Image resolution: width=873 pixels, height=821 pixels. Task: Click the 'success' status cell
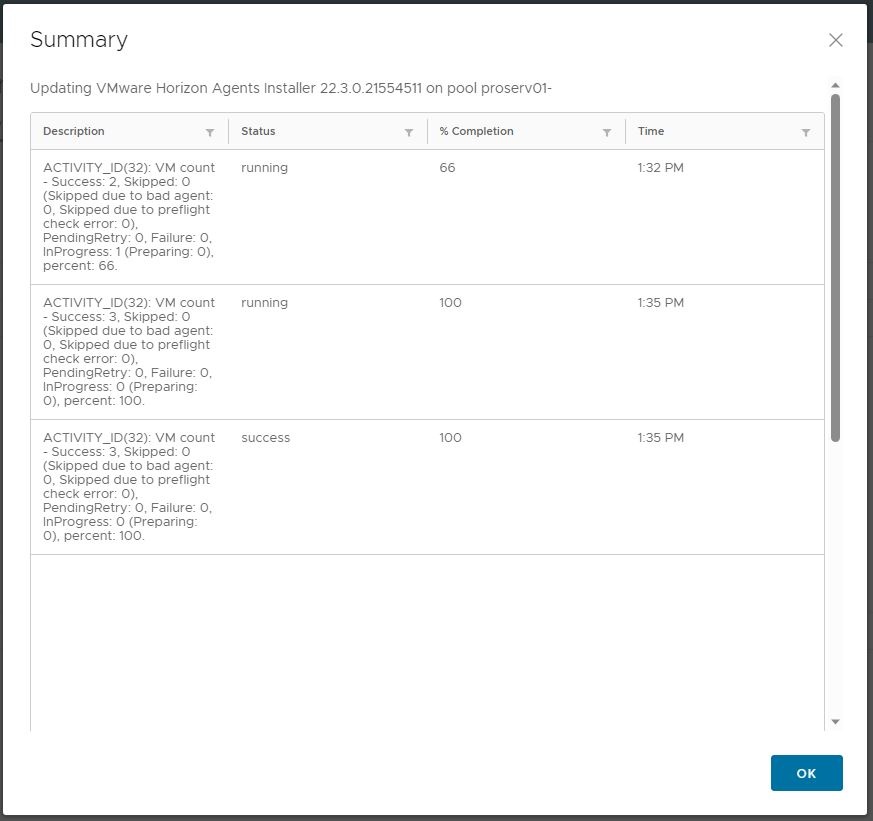[264, 438]
